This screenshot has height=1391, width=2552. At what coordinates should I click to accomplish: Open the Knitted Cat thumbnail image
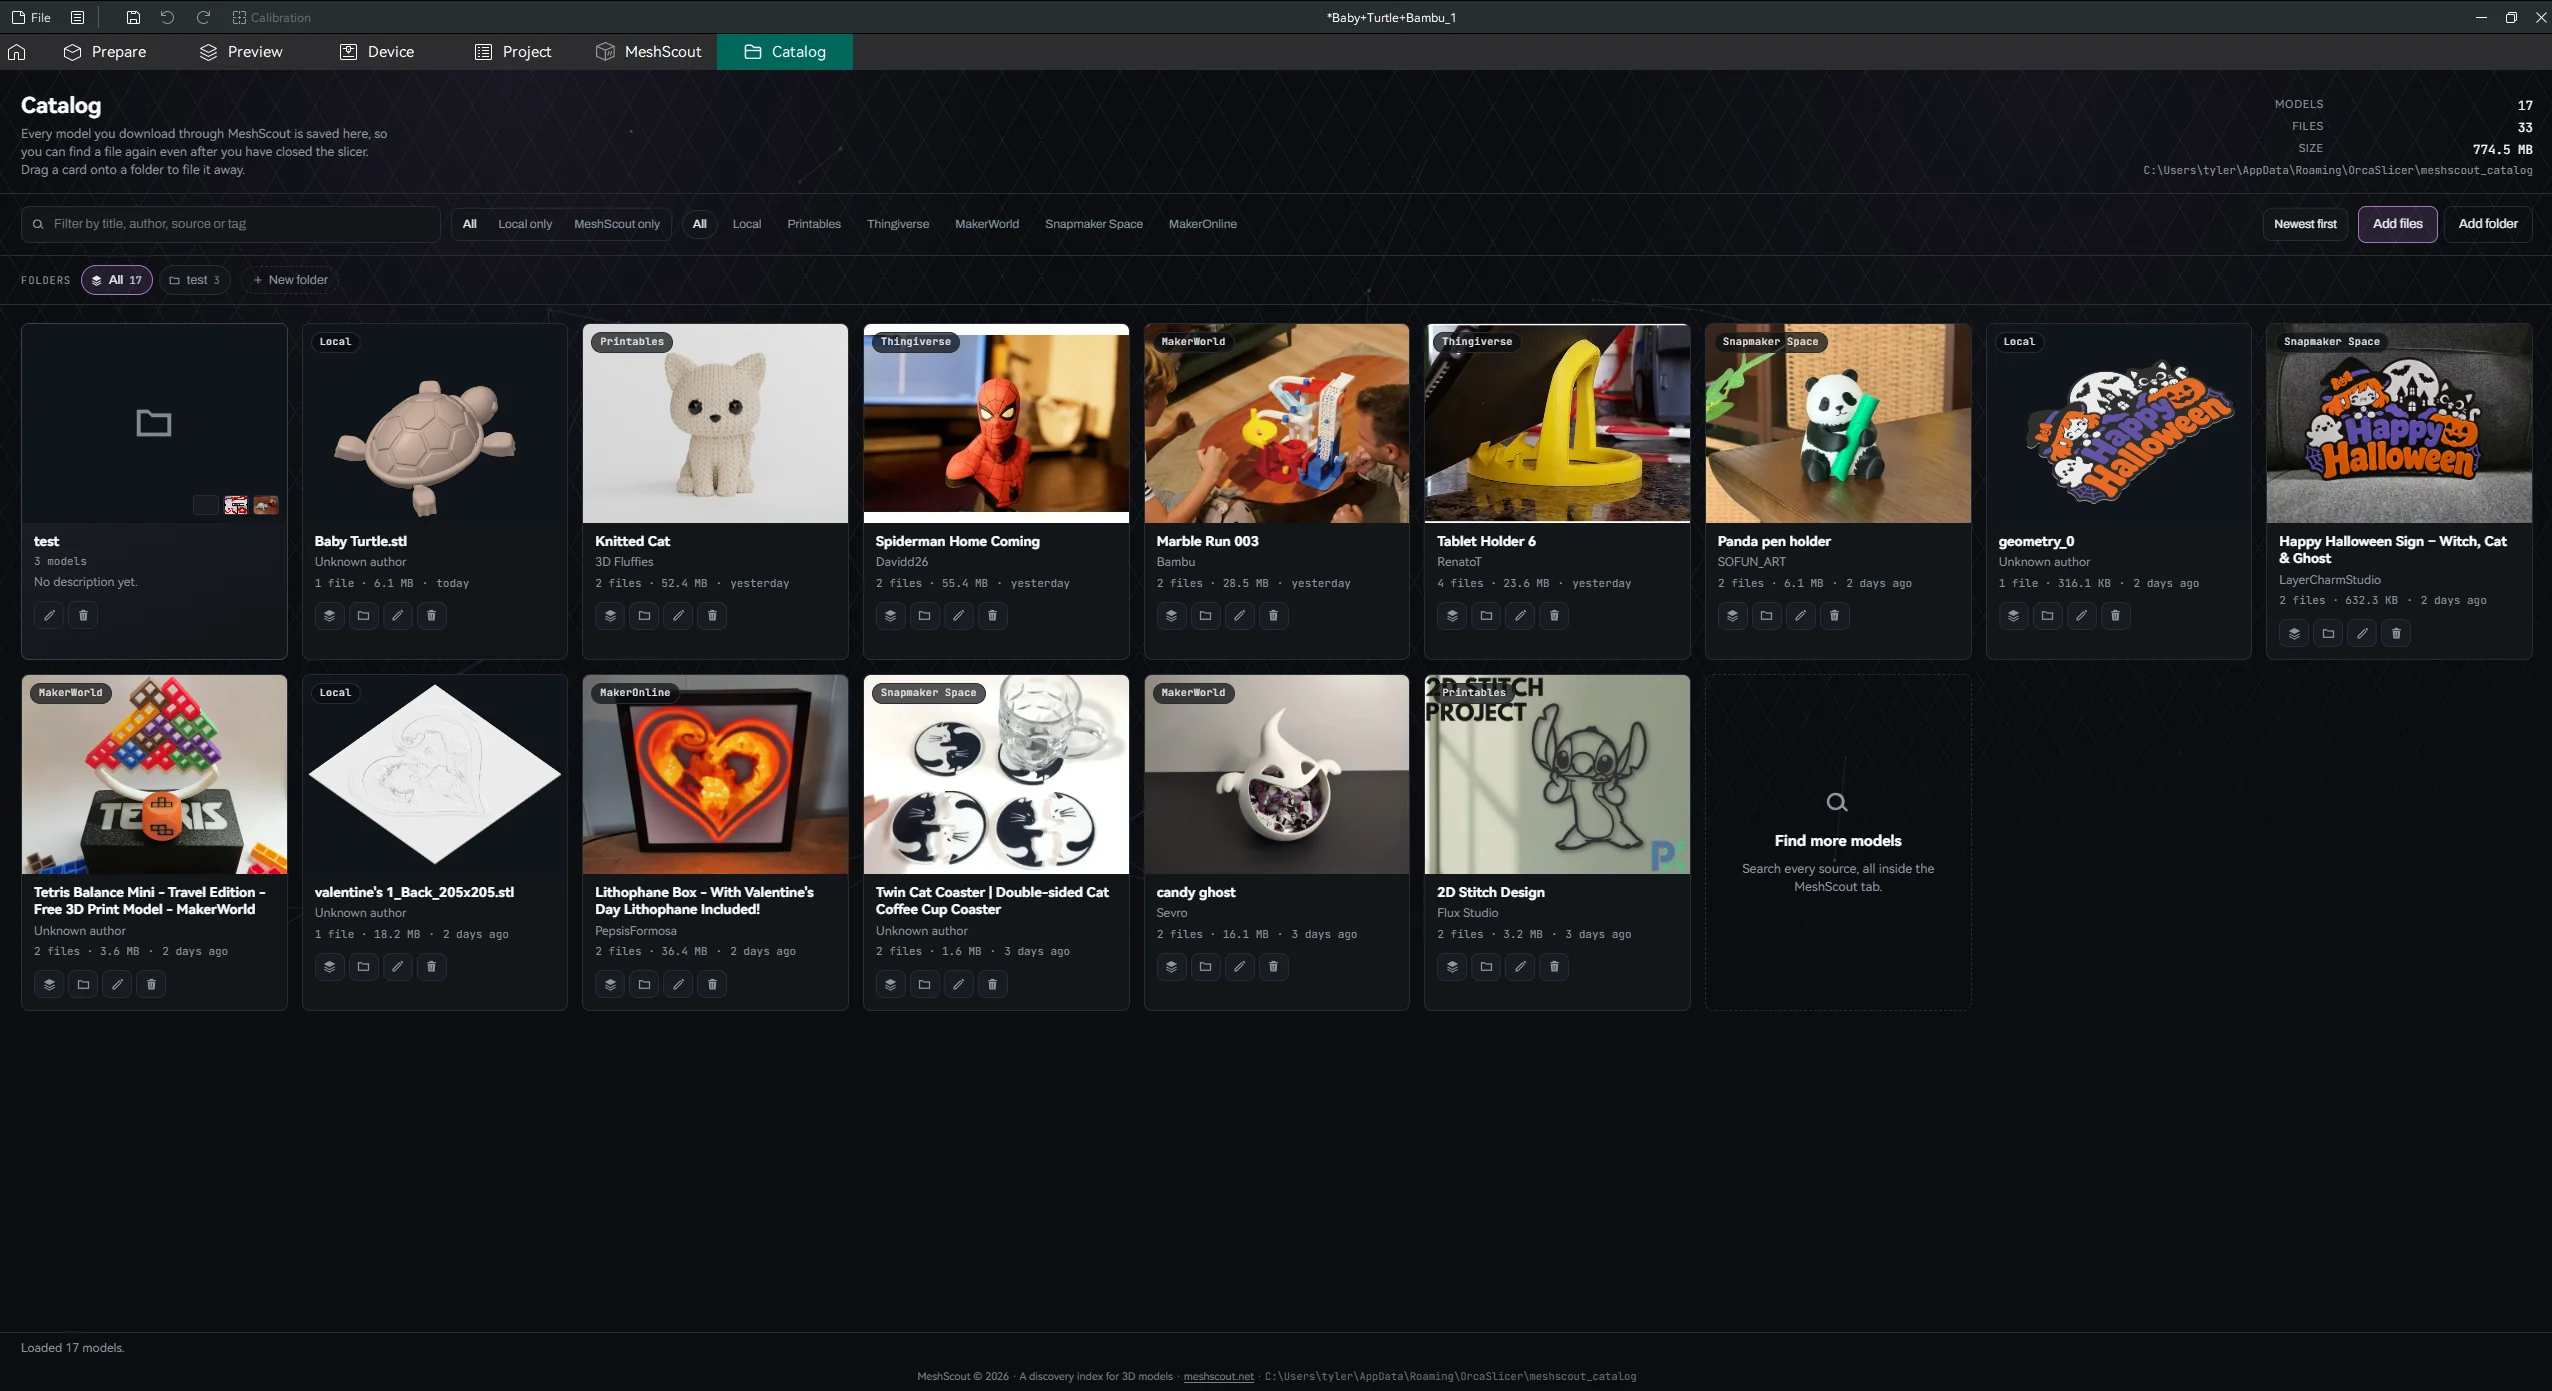pos(715,423)
